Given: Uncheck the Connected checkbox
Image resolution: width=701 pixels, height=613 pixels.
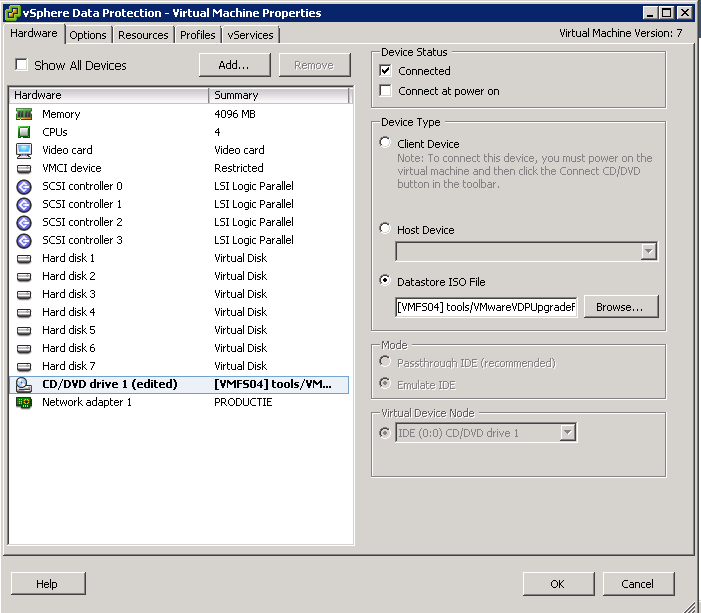Looking at the screenshot, I should click(x=385, y=71).
